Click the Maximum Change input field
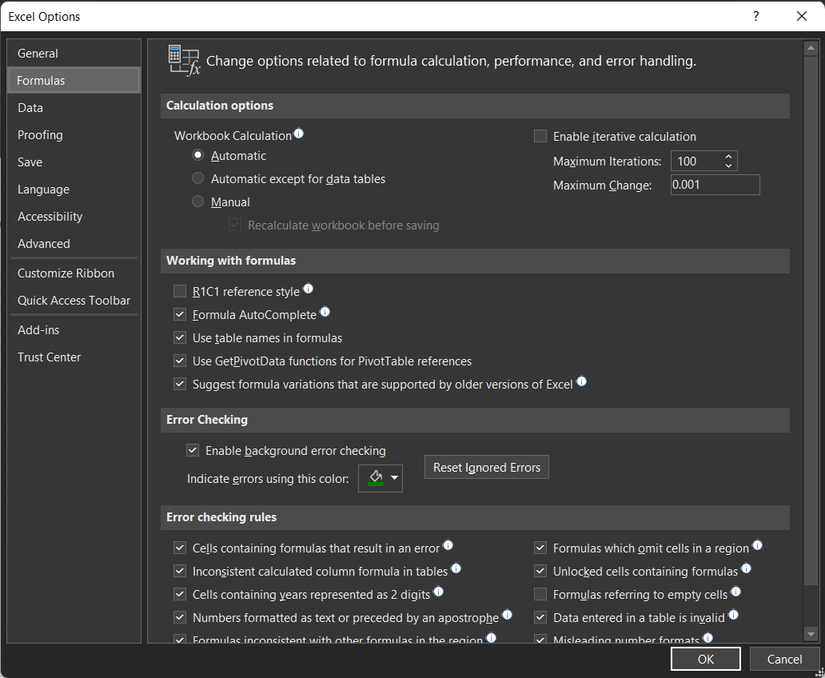Image resolution: width=825 pixels, height=678 pixels. (x=715, y=185)
